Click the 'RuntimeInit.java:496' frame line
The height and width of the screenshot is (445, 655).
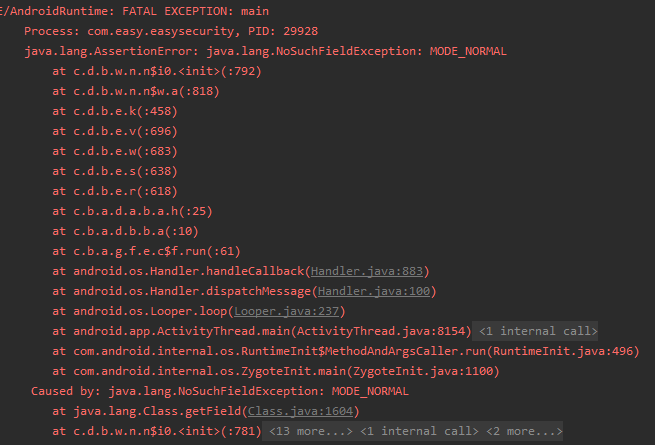coord(346,351)
